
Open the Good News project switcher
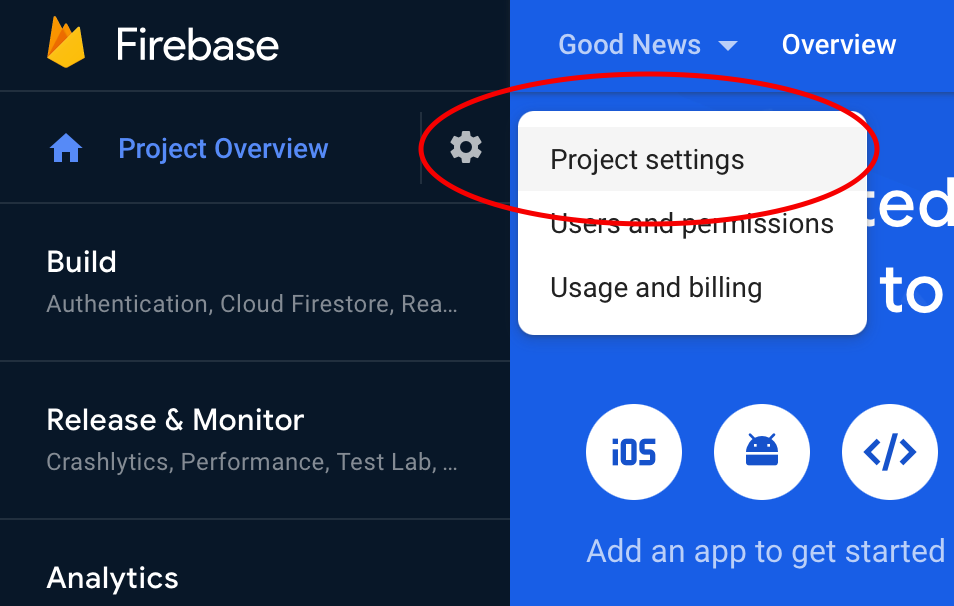pos(629,44)
